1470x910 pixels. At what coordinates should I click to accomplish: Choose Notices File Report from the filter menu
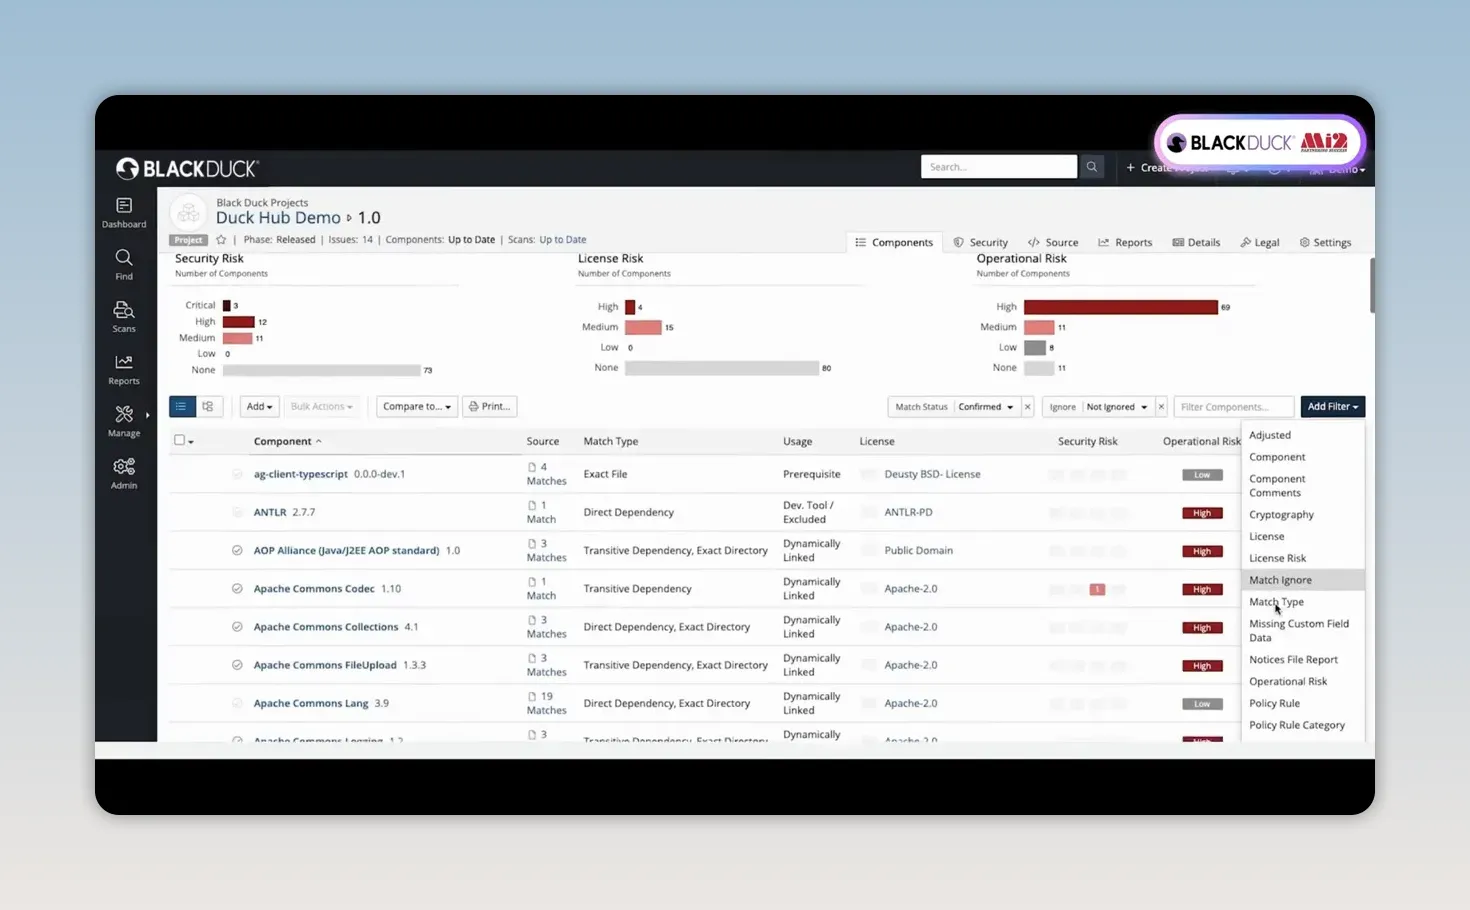(x=1303, y=660)
